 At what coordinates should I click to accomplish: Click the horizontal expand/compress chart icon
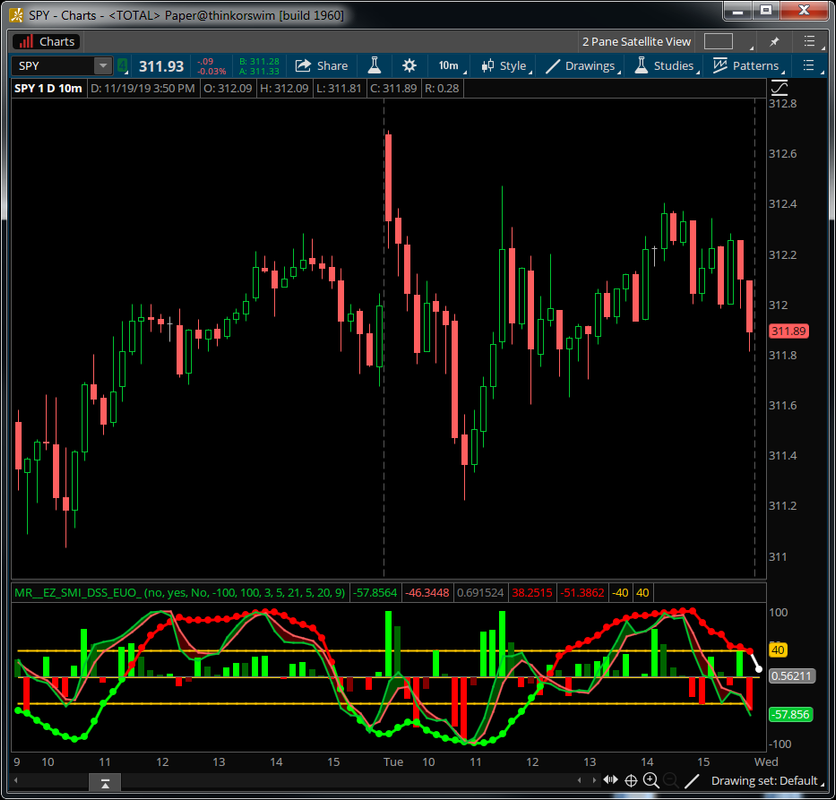coord(610,780)
